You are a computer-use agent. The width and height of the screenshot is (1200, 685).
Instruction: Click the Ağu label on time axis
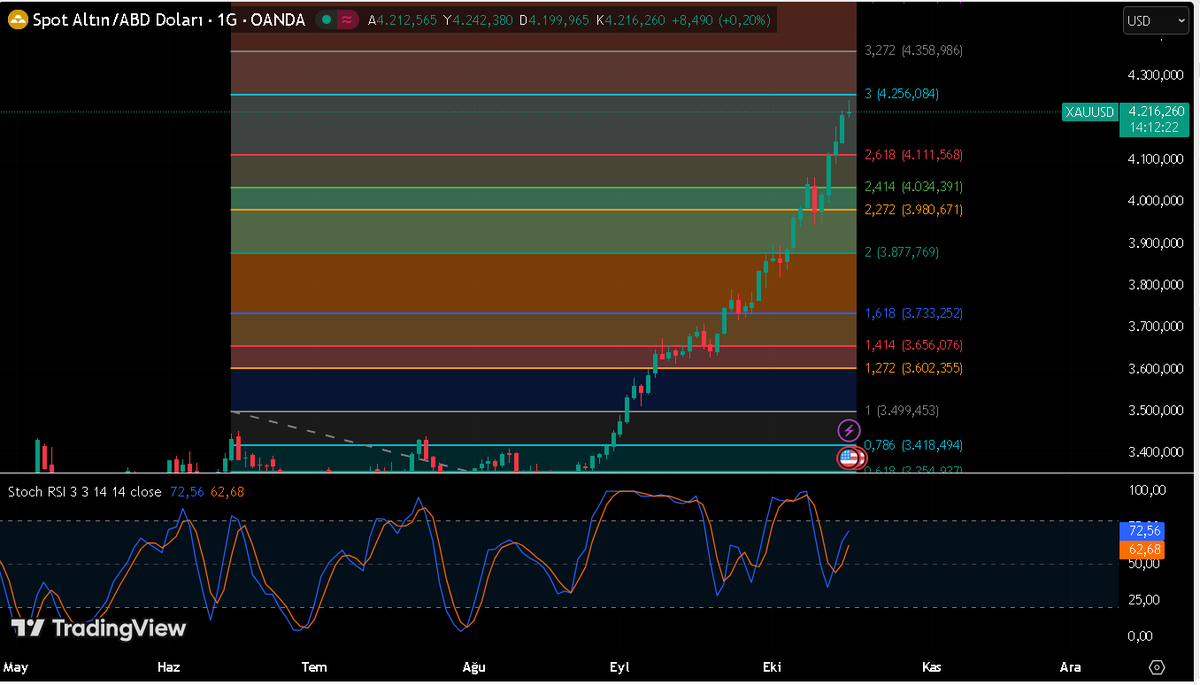(x=473, y=666)
